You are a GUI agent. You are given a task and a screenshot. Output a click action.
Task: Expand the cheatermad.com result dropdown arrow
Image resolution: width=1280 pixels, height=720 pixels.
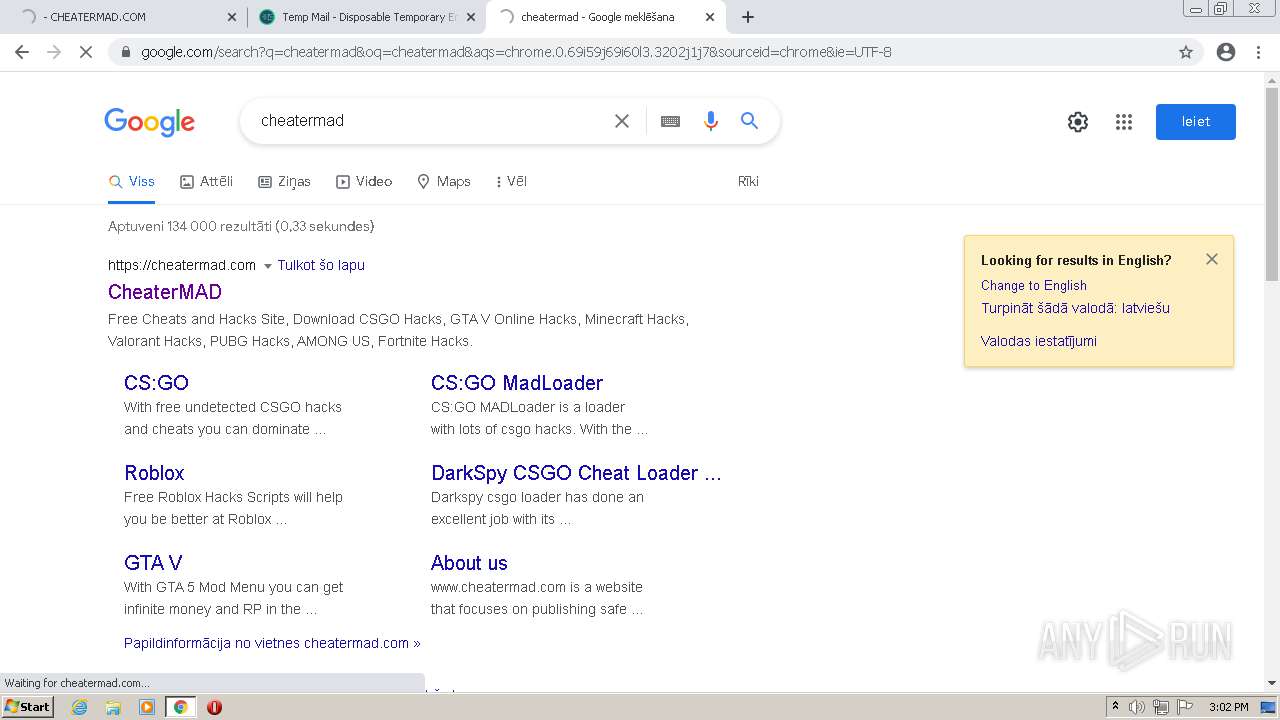(x=267, y=266)
